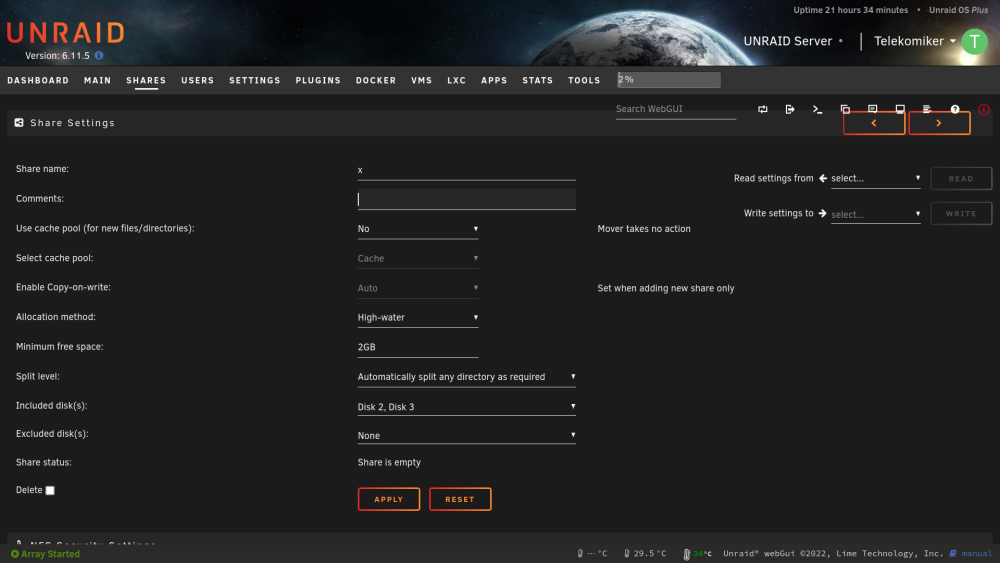Go to Main tab
The image size is (1000, 563).
point(98,80)
